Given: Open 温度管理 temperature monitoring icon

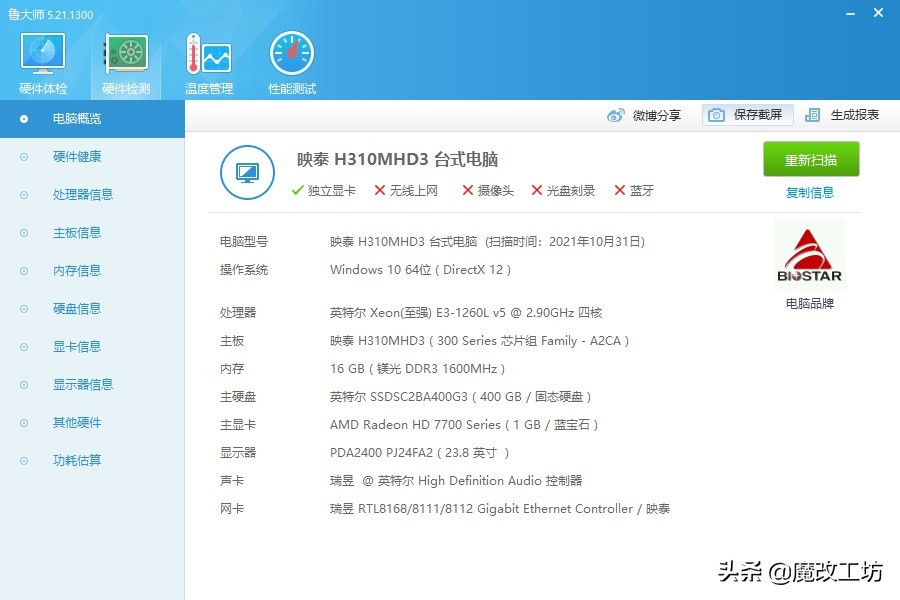Looking at the screenshot, I should [207, 55].
